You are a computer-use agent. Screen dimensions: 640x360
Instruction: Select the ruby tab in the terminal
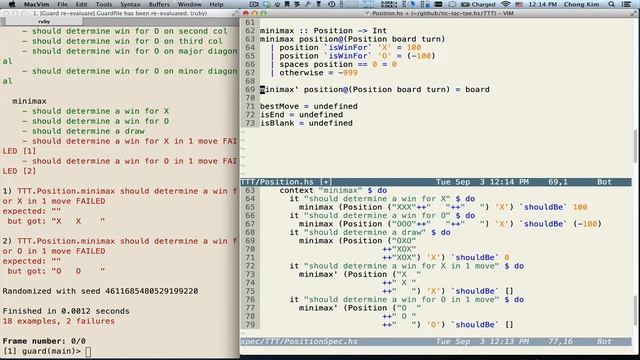click(44, 21)
